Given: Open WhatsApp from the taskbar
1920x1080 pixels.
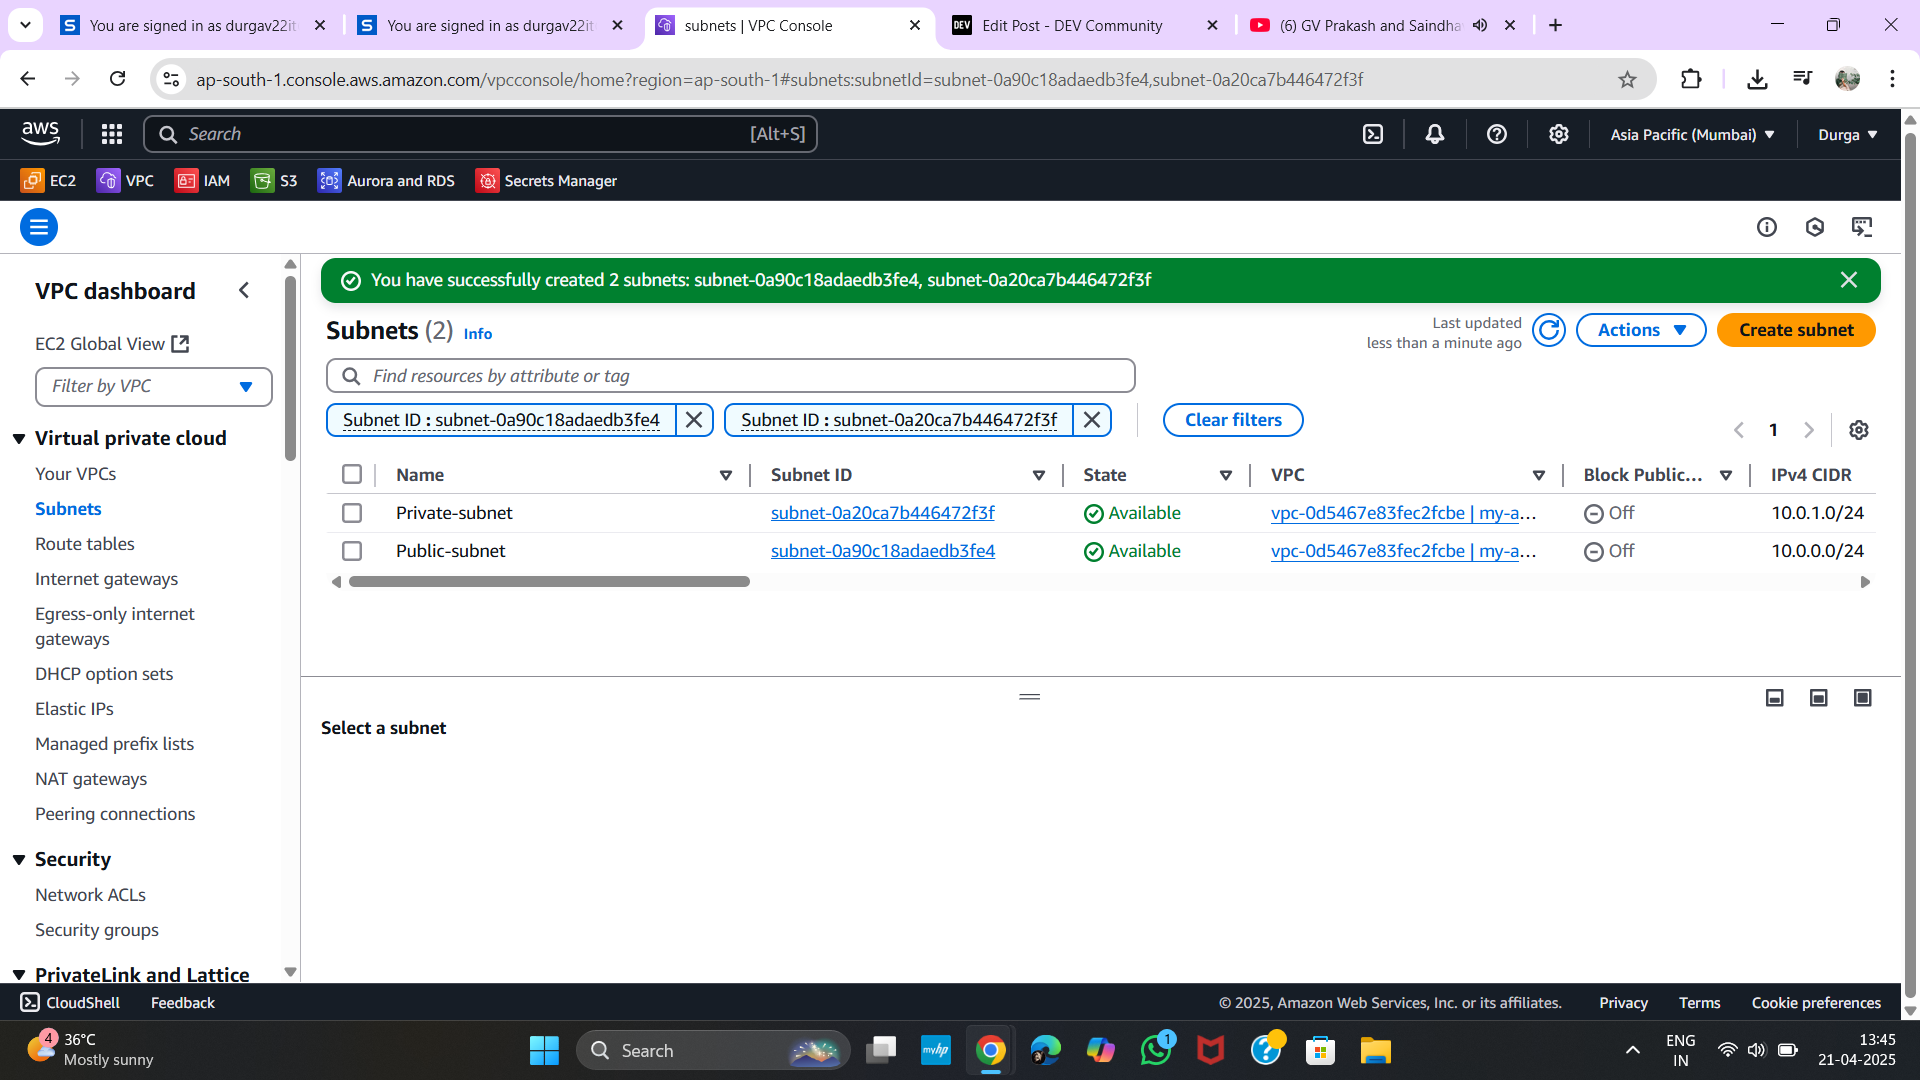Looking at the screenshot, I should point(1156,1050).
